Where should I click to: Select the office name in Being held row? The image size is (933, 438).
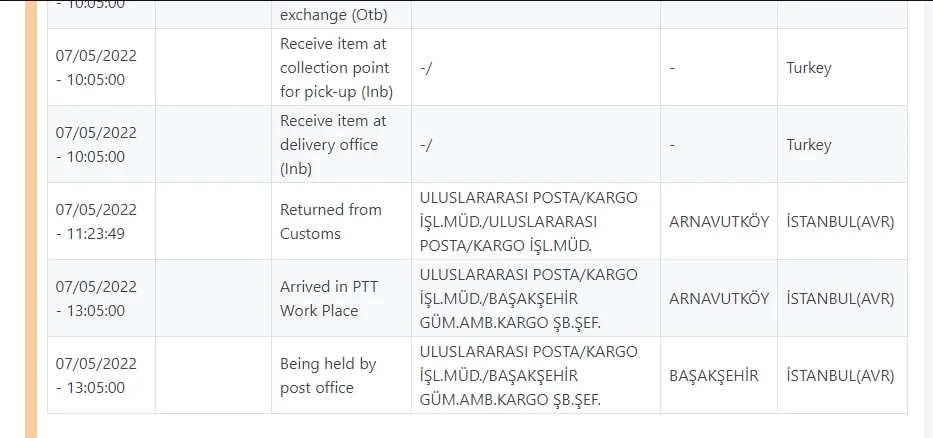[x=528, y=375]
